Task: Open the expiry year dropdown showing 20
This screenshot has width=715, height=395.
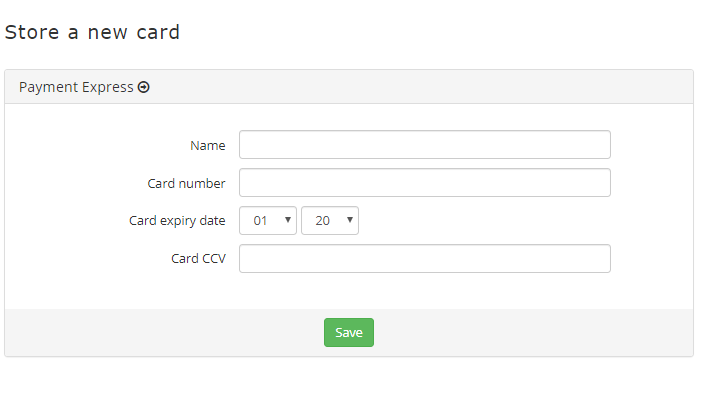Action: pyautogui.click(x=330, y=221)
